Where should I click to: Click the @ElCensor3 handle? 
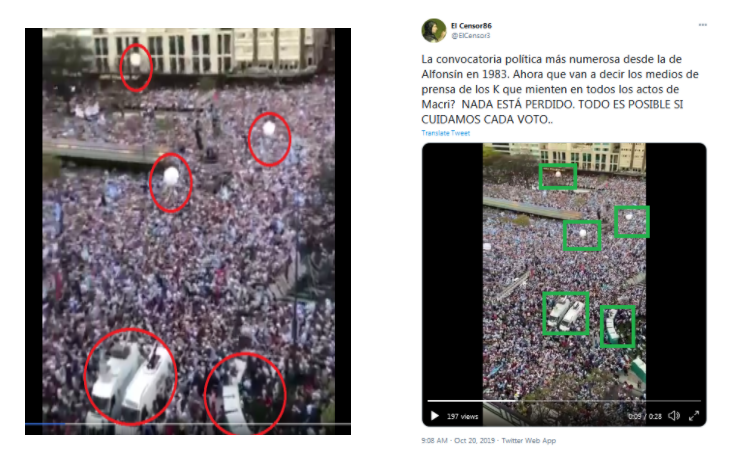pos(470,36)
